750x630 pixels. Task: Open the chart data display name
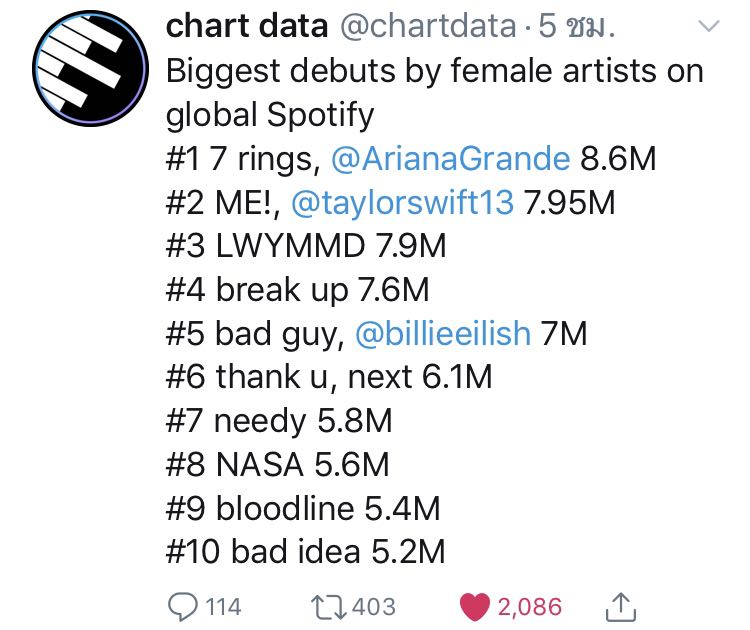point(247,26)
